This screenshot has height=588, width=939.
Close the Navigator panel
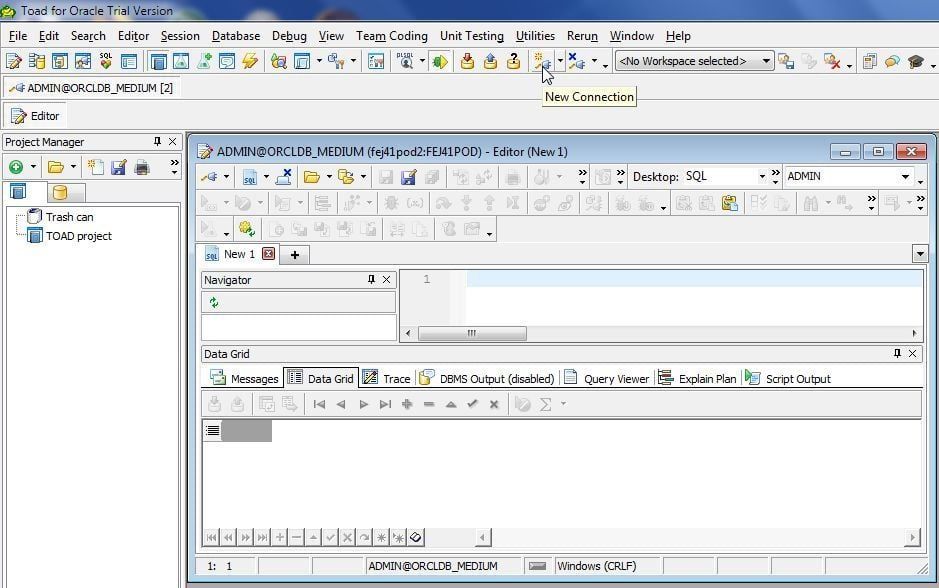click(386, 279)
